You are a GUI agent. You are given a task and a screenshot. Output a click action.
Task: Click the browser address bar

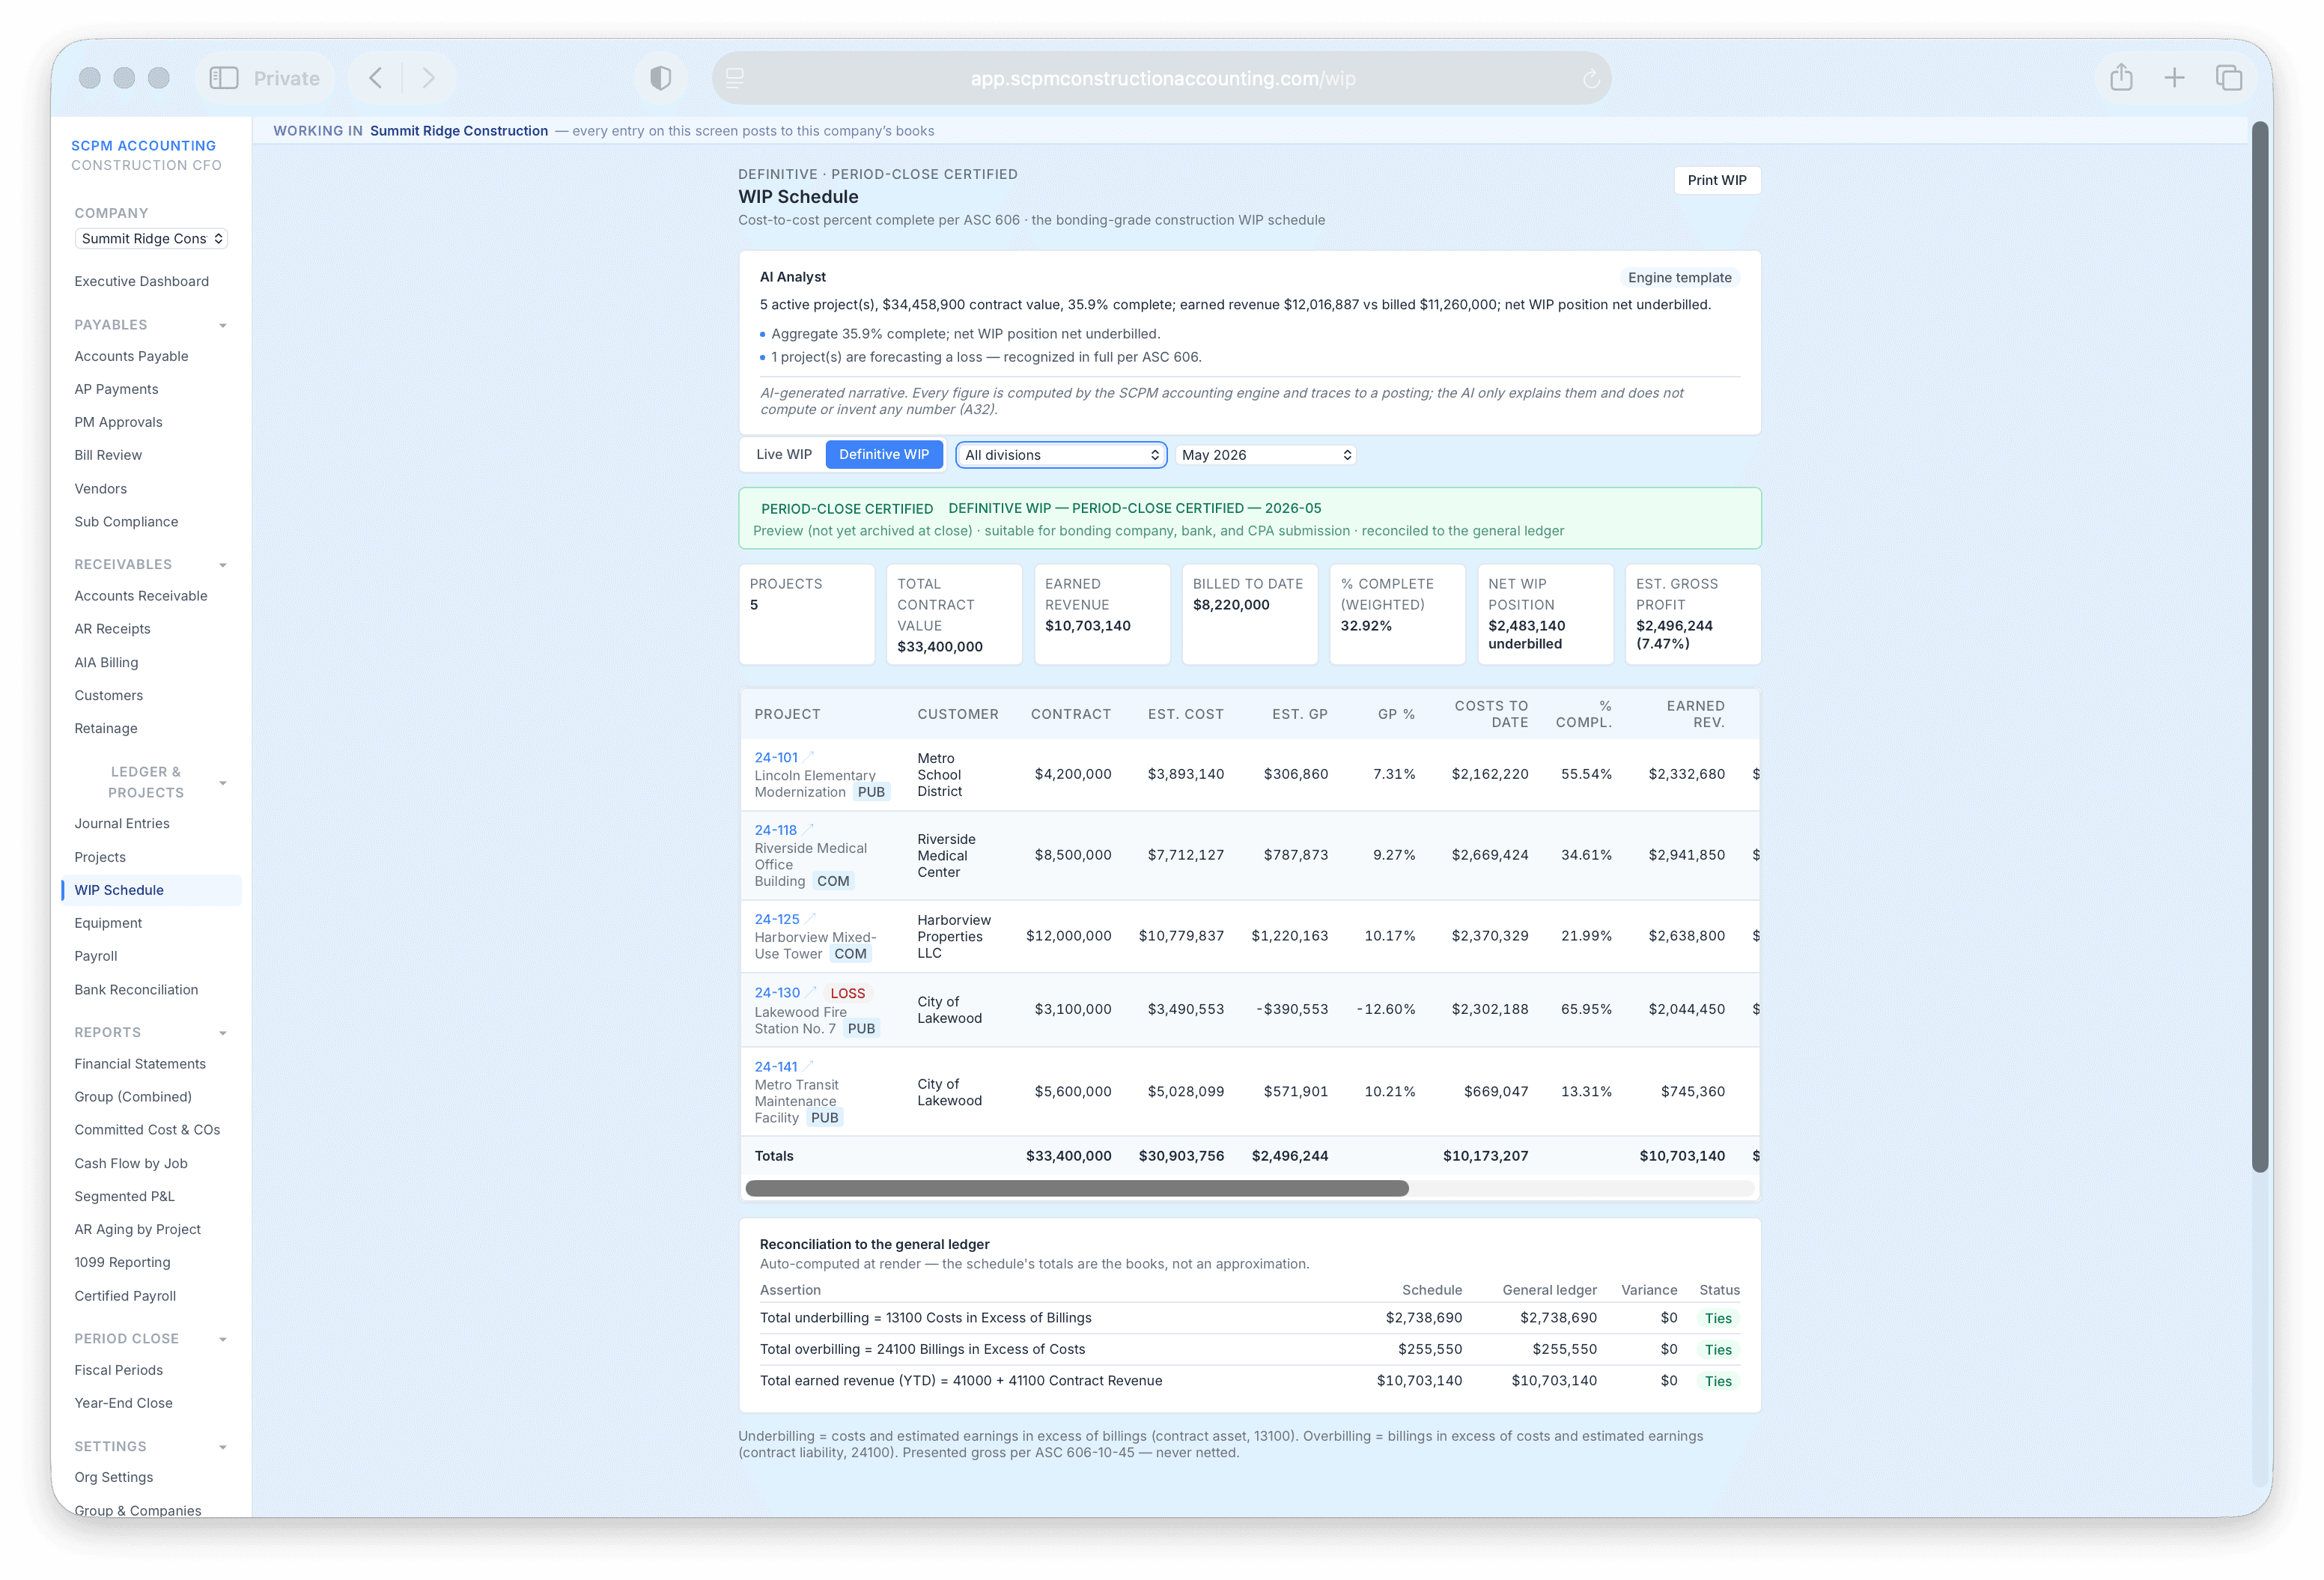pyautogui.click(x=1162, y=78)
